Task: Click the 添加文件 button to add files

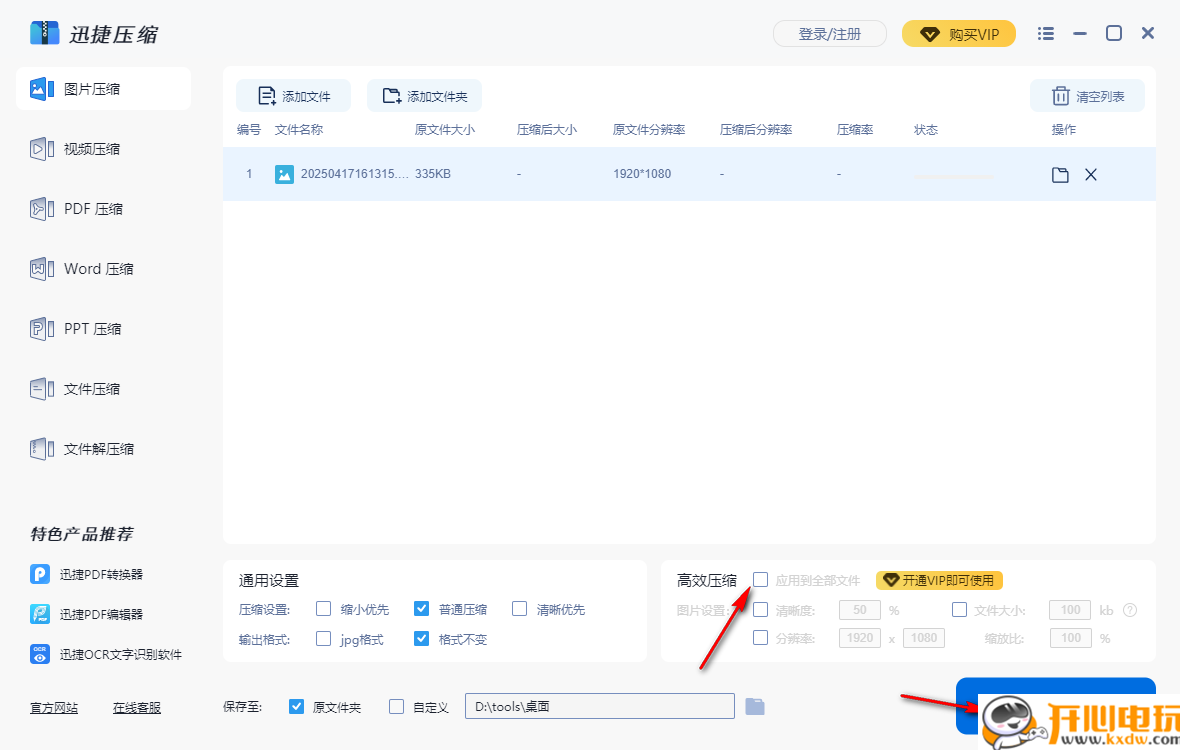Action: pyautogui.click(x=293, y=95)
